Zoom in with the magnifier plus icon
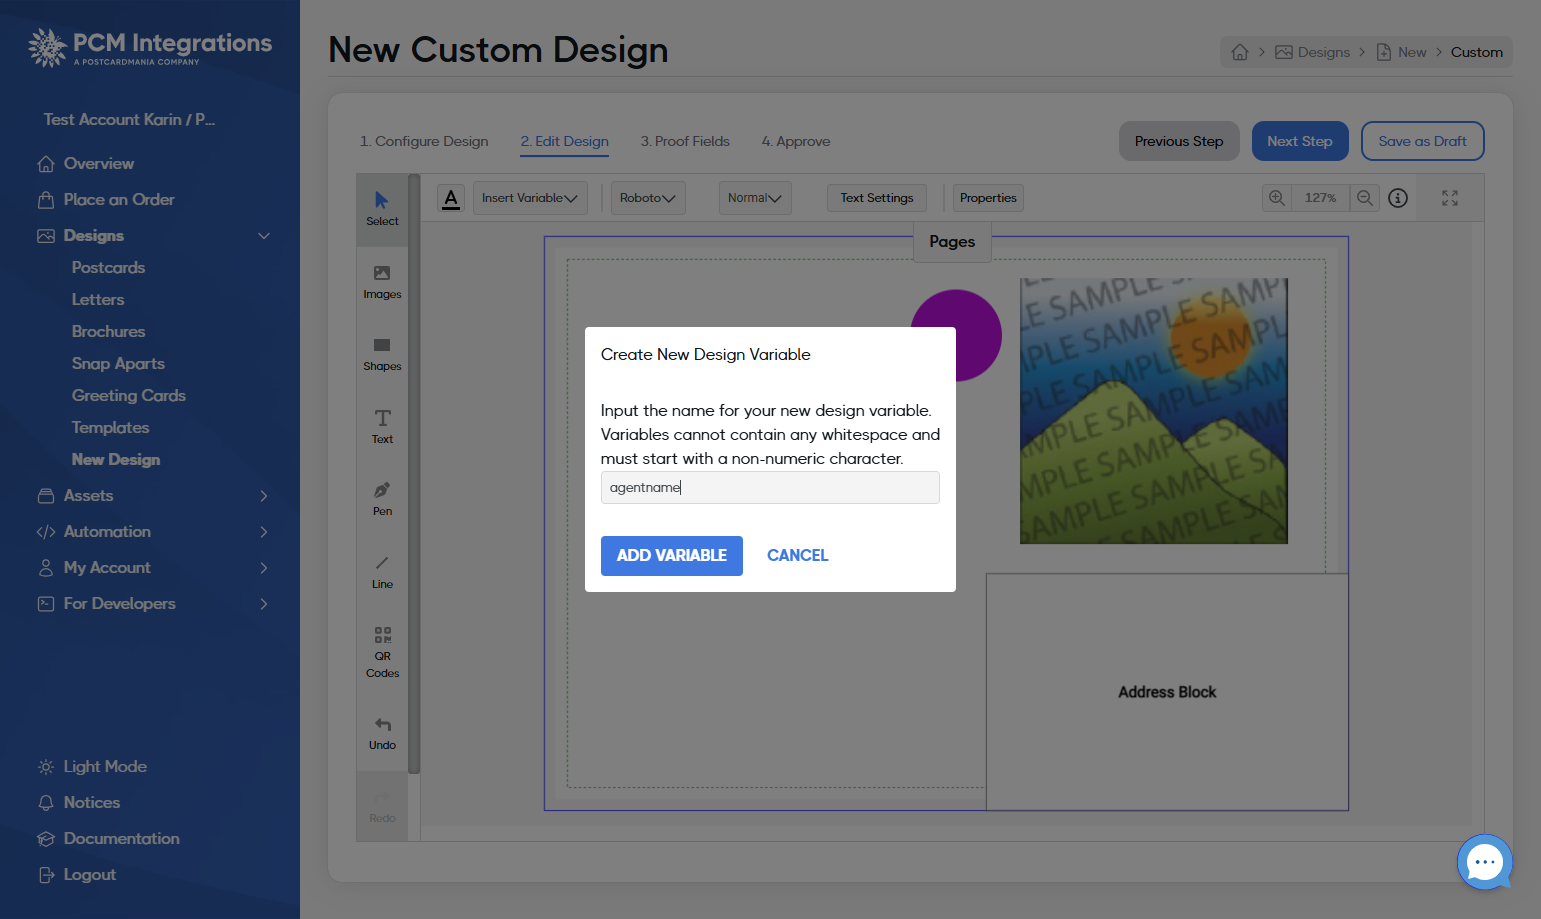This screenshot has height=919, width=1541. pos(1277,198)
